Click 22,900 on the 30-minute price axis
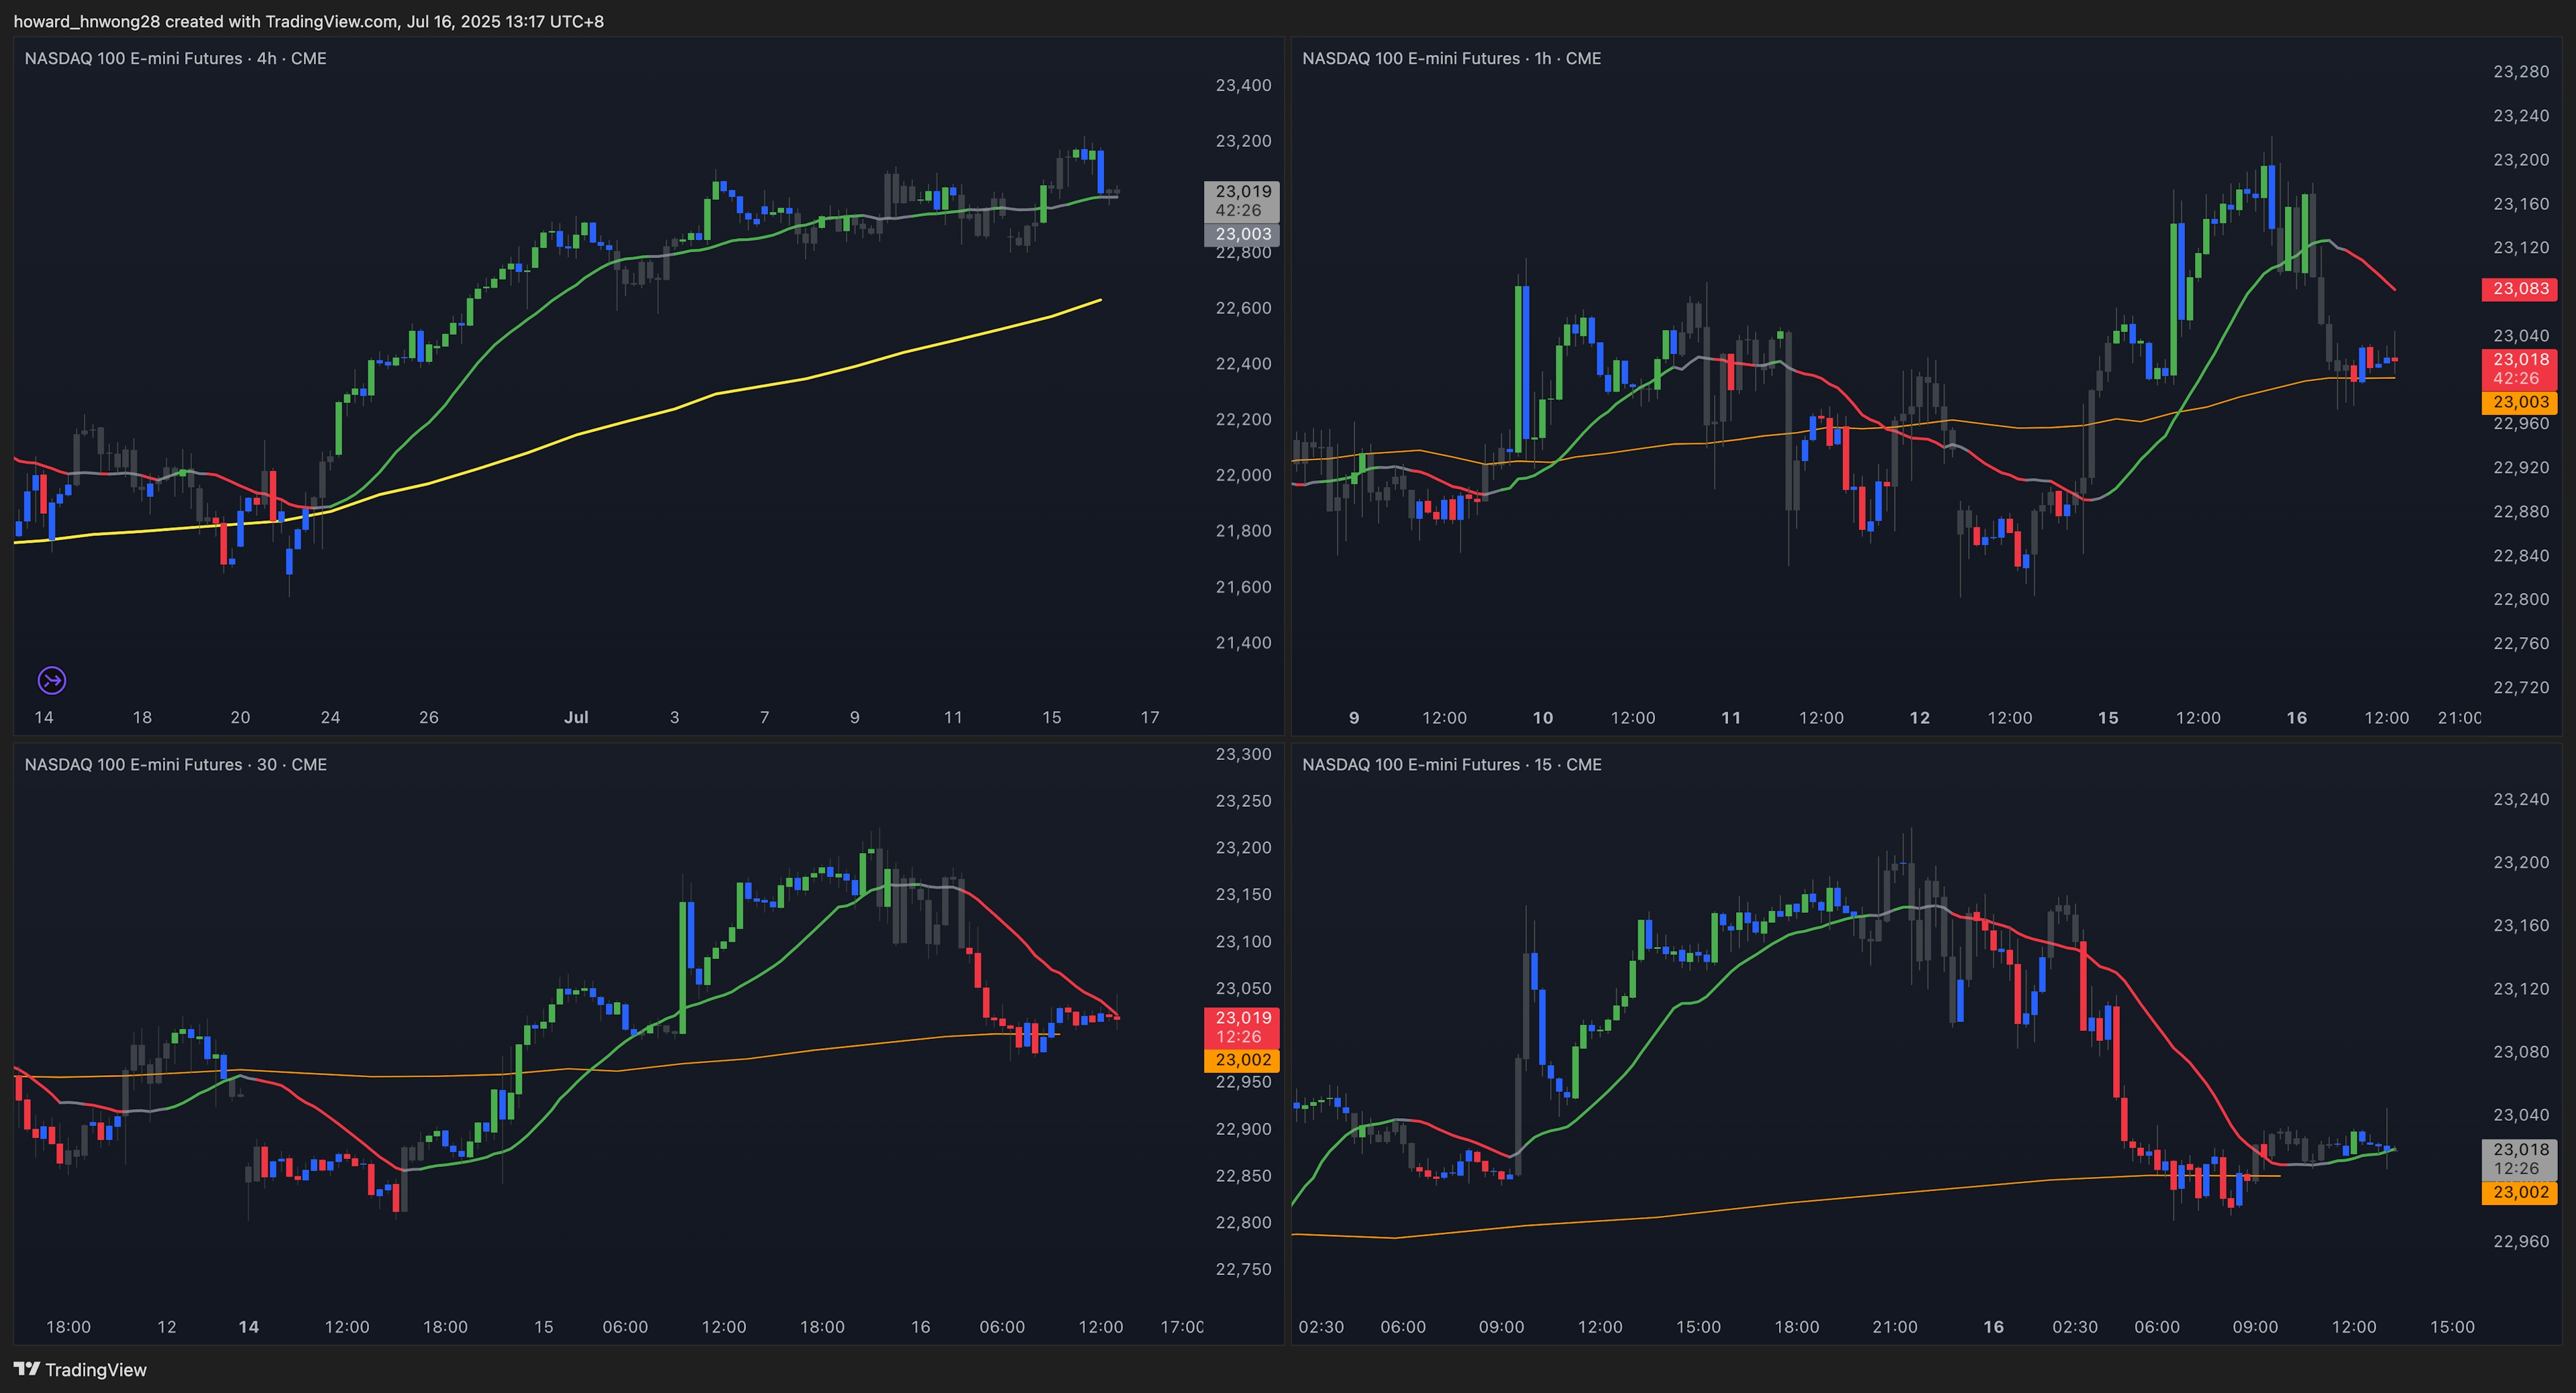Image resolution: width=2576 pixels, height=1393 pixels. (x=1243, y=1129)
